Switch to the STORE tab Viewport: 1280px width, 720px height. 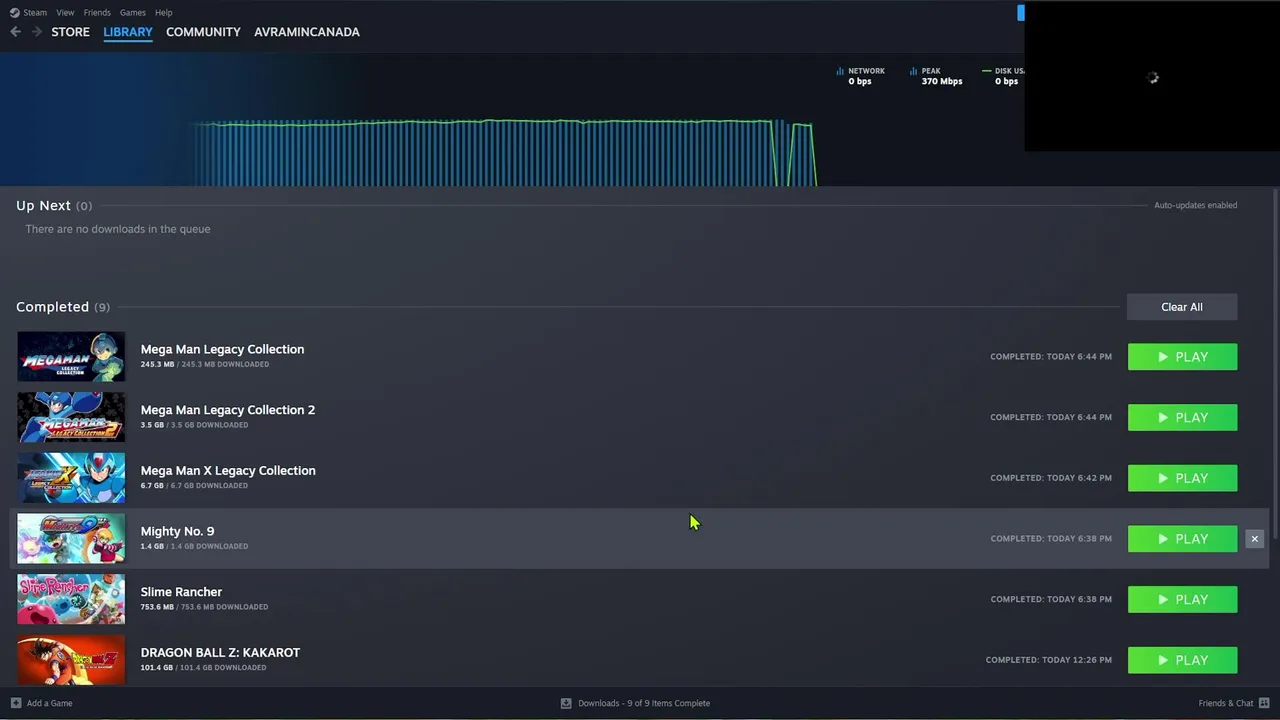70,32
